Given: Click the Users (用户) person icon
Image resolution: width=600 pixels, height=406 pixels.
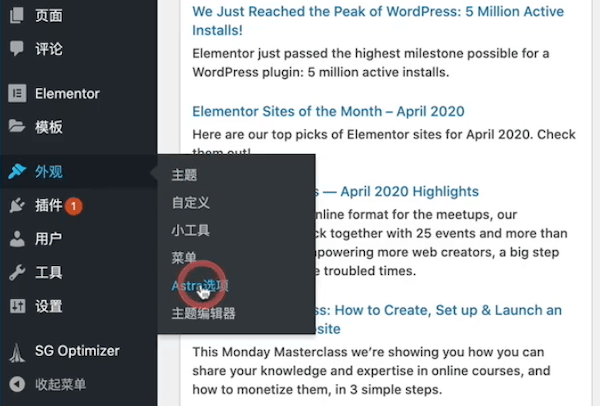Looking at the screenshot, I should (x=17, y=239).
